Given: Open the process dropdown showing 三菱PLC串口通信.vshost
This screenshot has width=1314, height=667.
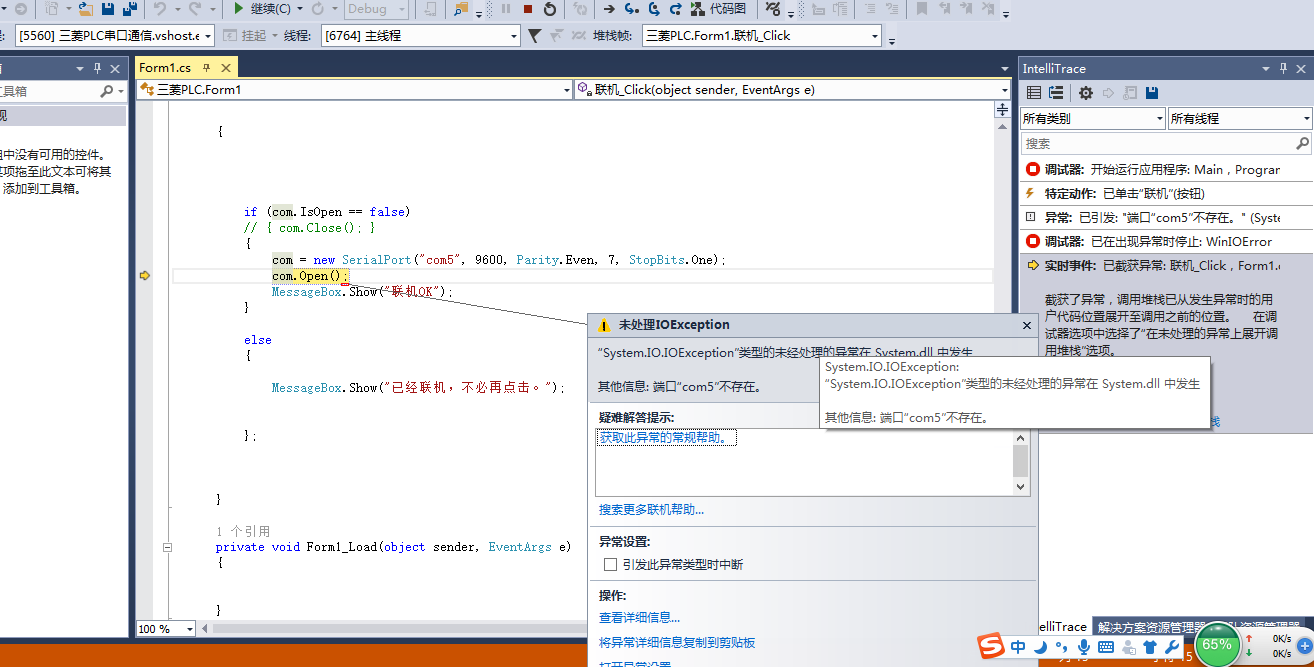Looking at the screenshot, I should [x=115, y=36].
